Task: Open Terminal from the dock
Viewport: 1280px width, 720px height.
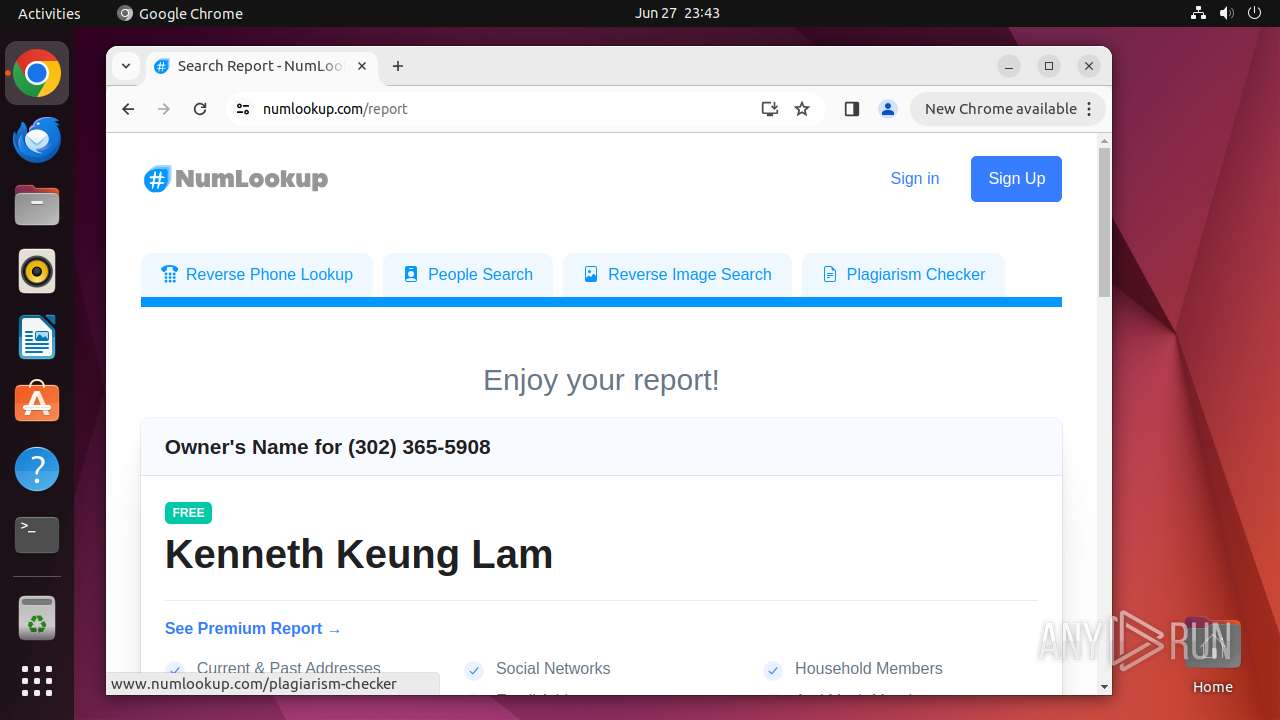Action: pyautogui.click(x=37, y=535)
